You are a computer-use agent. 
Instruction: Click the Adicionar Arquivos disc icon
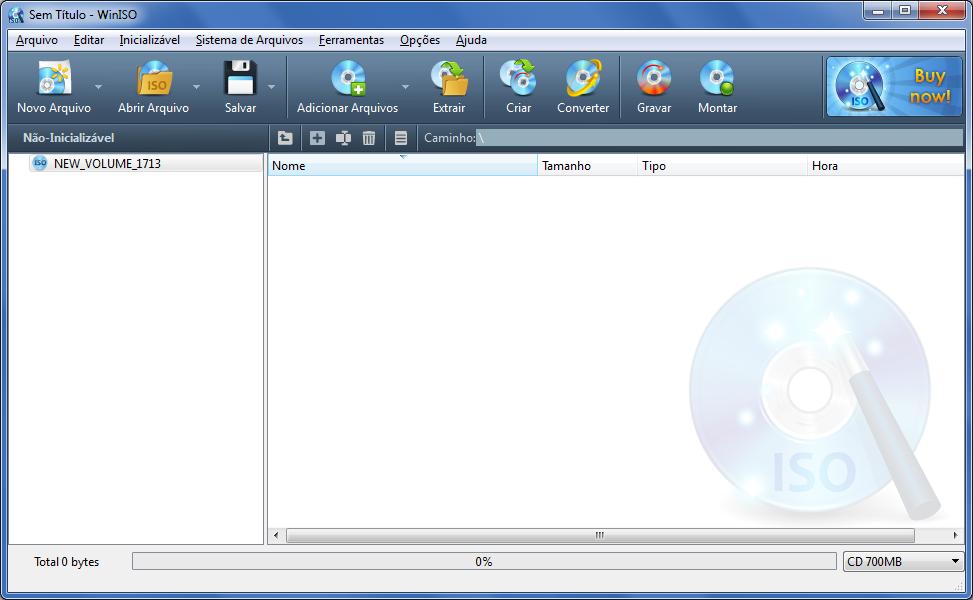(x=348, y=78)
